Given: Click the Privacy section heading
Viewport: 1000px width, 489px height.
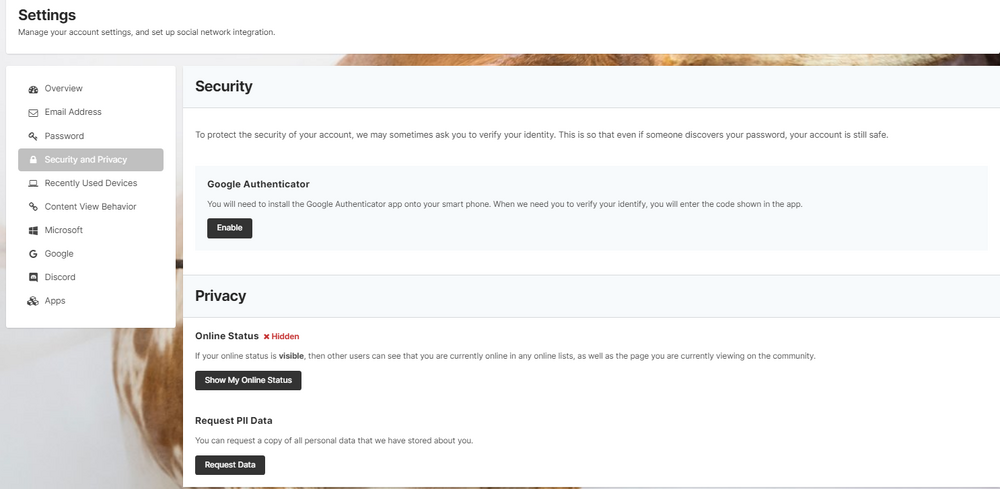Looking at the screenshot, I should (220, 296).
